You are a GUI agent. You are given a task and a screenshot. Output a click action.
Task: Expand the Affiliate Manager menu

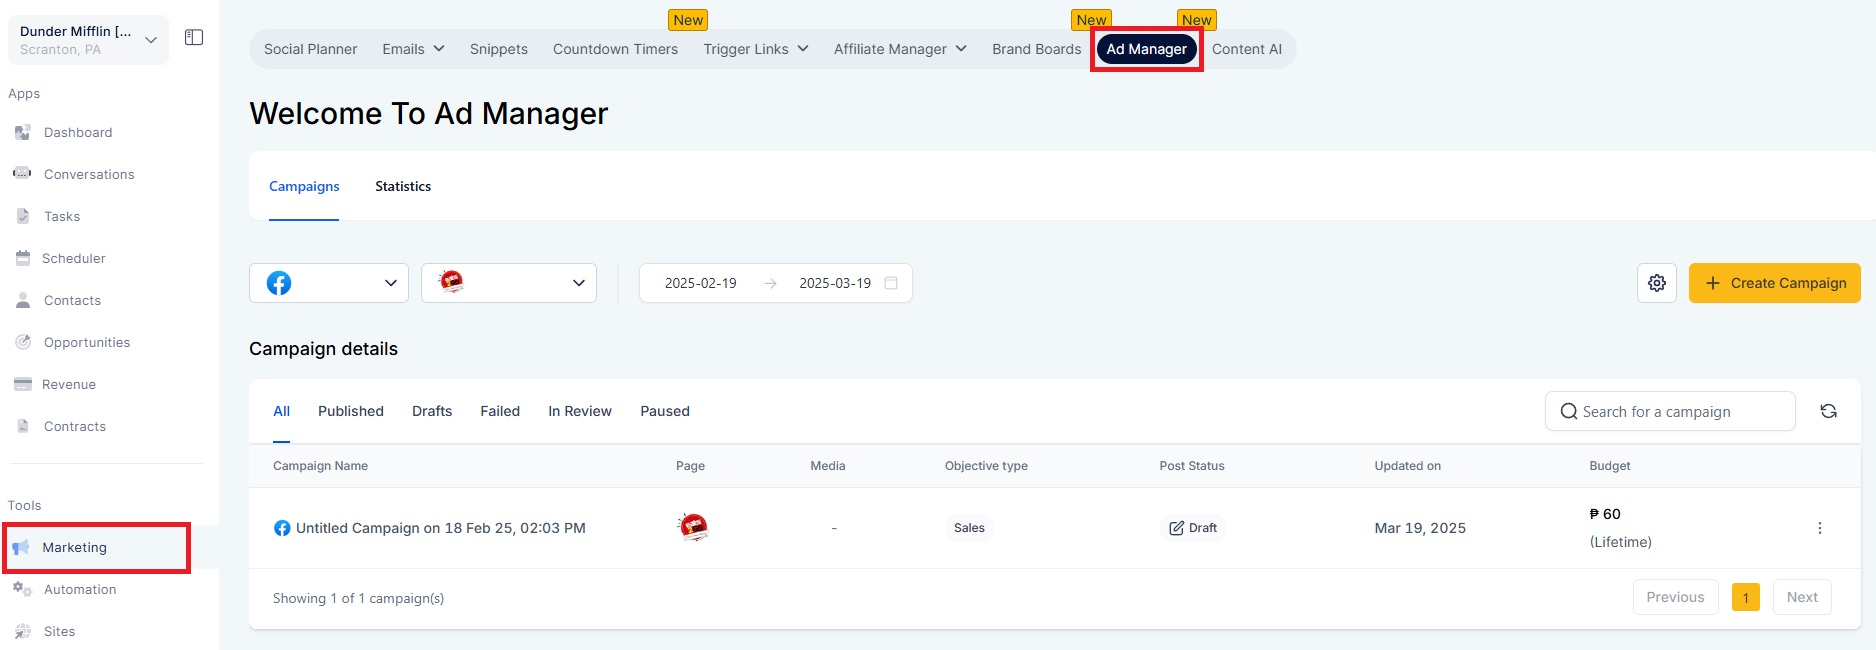[900, 49]
